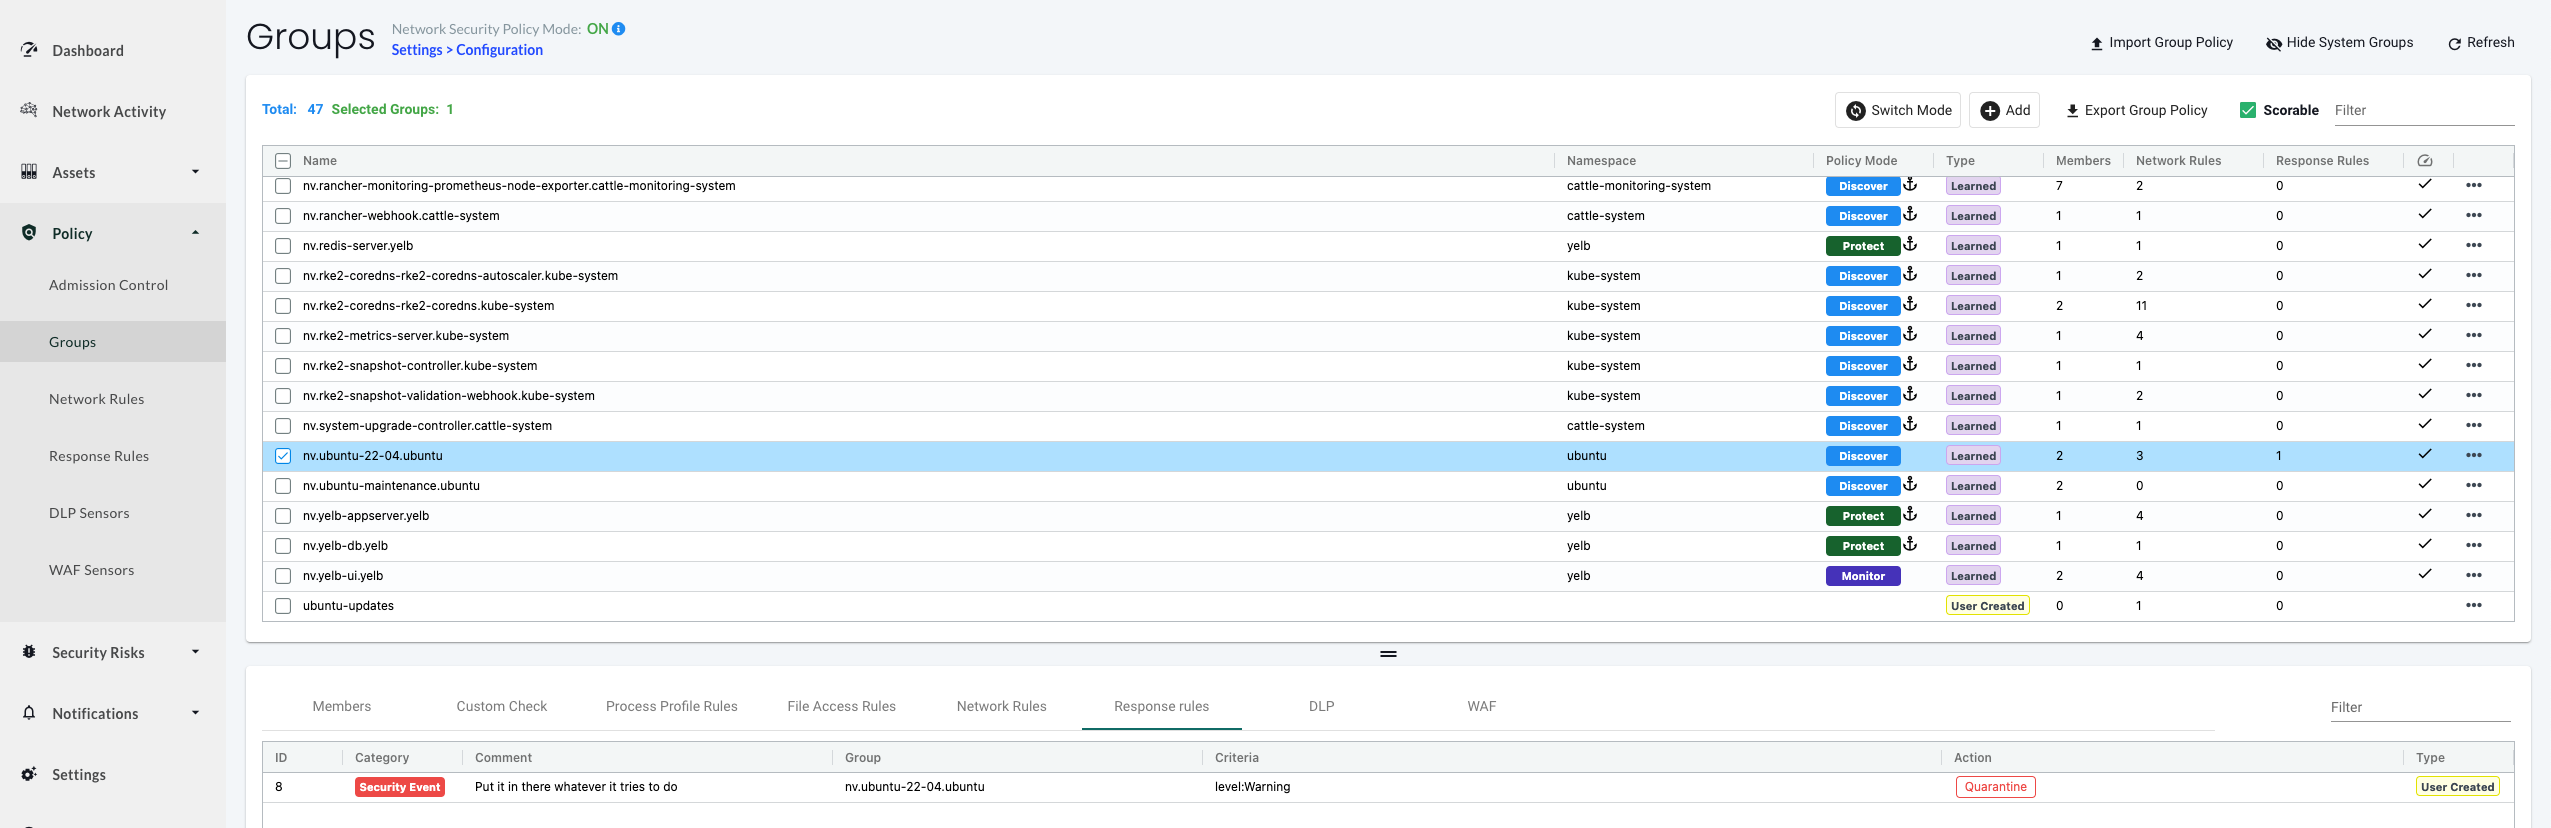Click the Notifications bell icon
Viewport: 2551px width, 828px height.
click(29, 712)
